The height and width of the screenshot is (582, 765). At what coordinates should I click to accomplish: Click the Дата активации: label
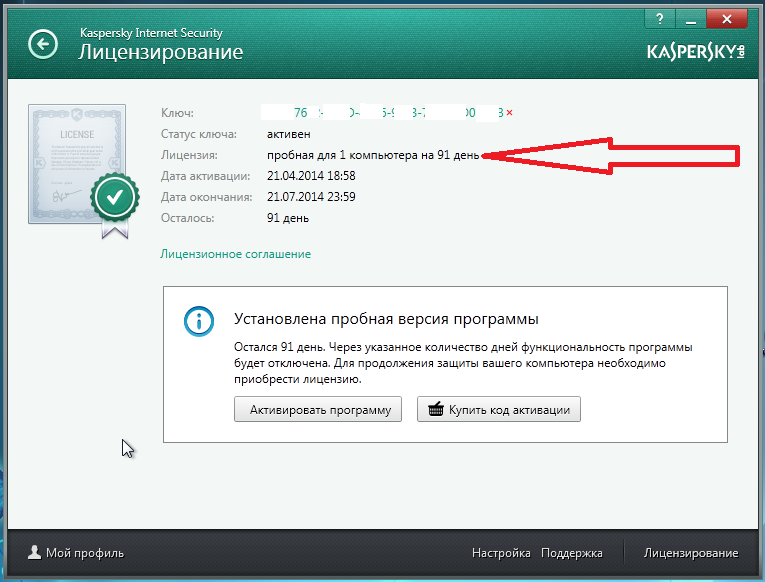[205, 176]
